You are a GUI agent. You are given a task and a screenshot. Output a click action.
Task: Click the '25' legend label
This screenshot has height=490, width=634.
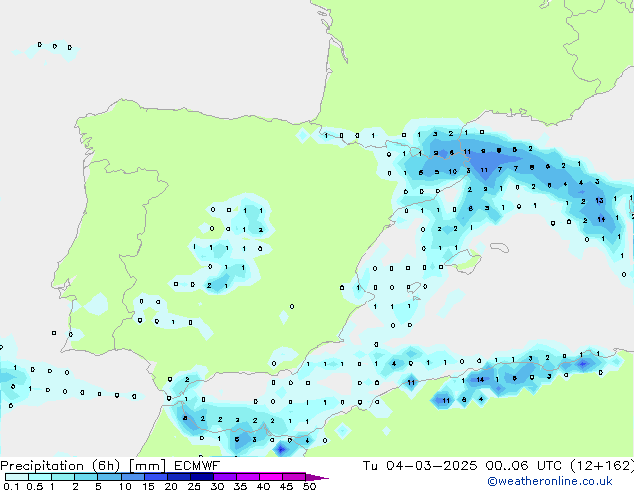pos(194,486)
